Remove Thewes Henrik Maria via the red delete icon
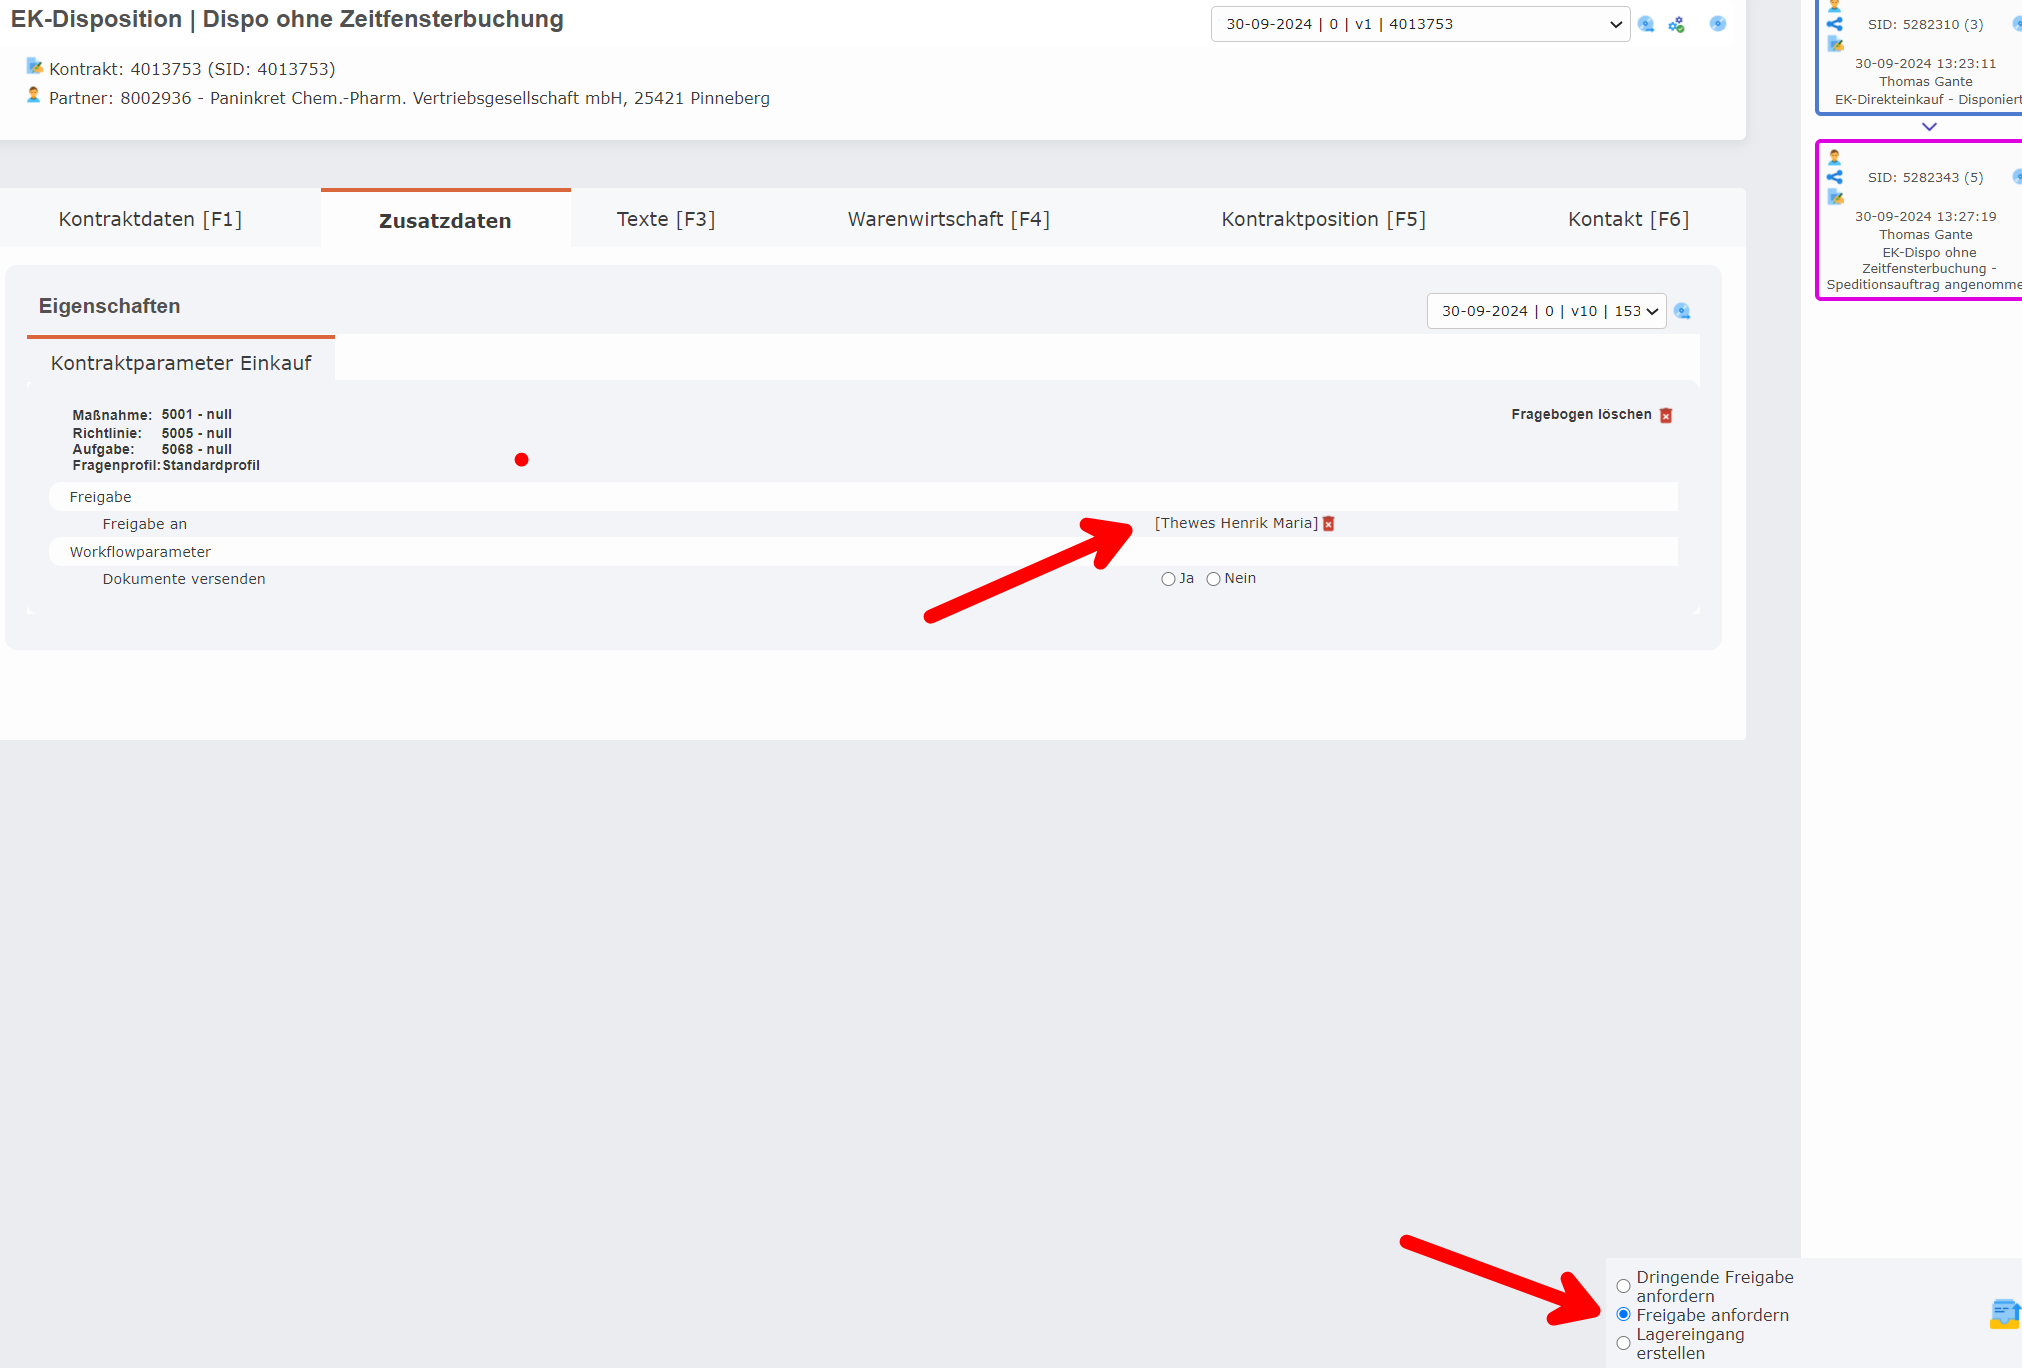 1329,522
